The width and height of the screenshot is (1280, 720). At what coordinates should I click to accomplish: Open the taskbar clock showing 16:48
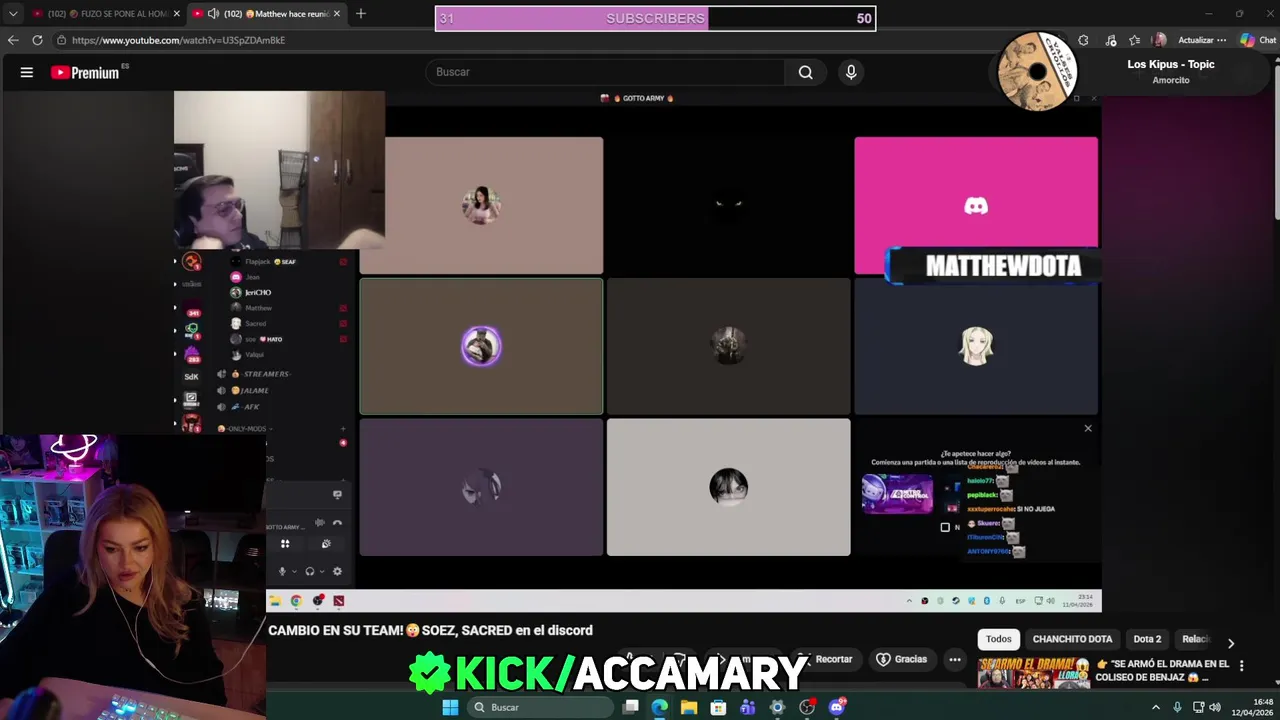(1255, 707)
